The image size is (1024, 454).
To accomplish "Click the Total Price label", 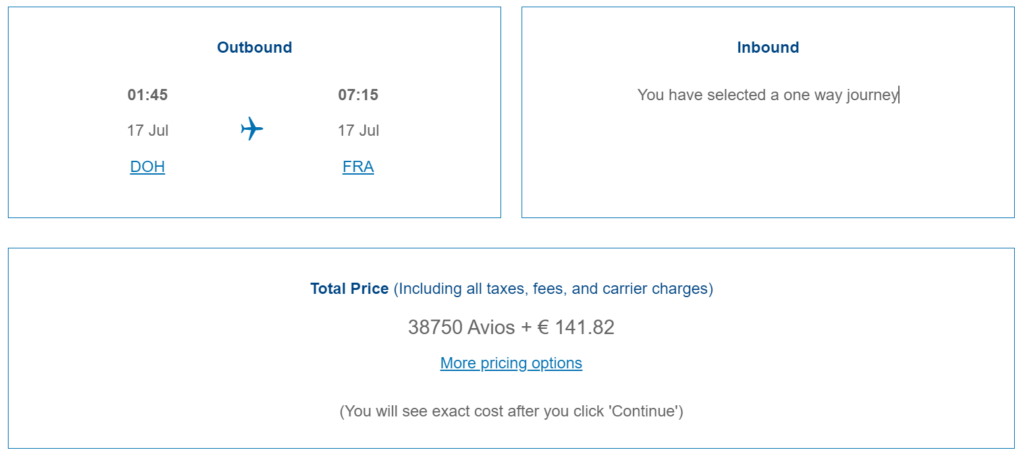I will tap(349, 289).
